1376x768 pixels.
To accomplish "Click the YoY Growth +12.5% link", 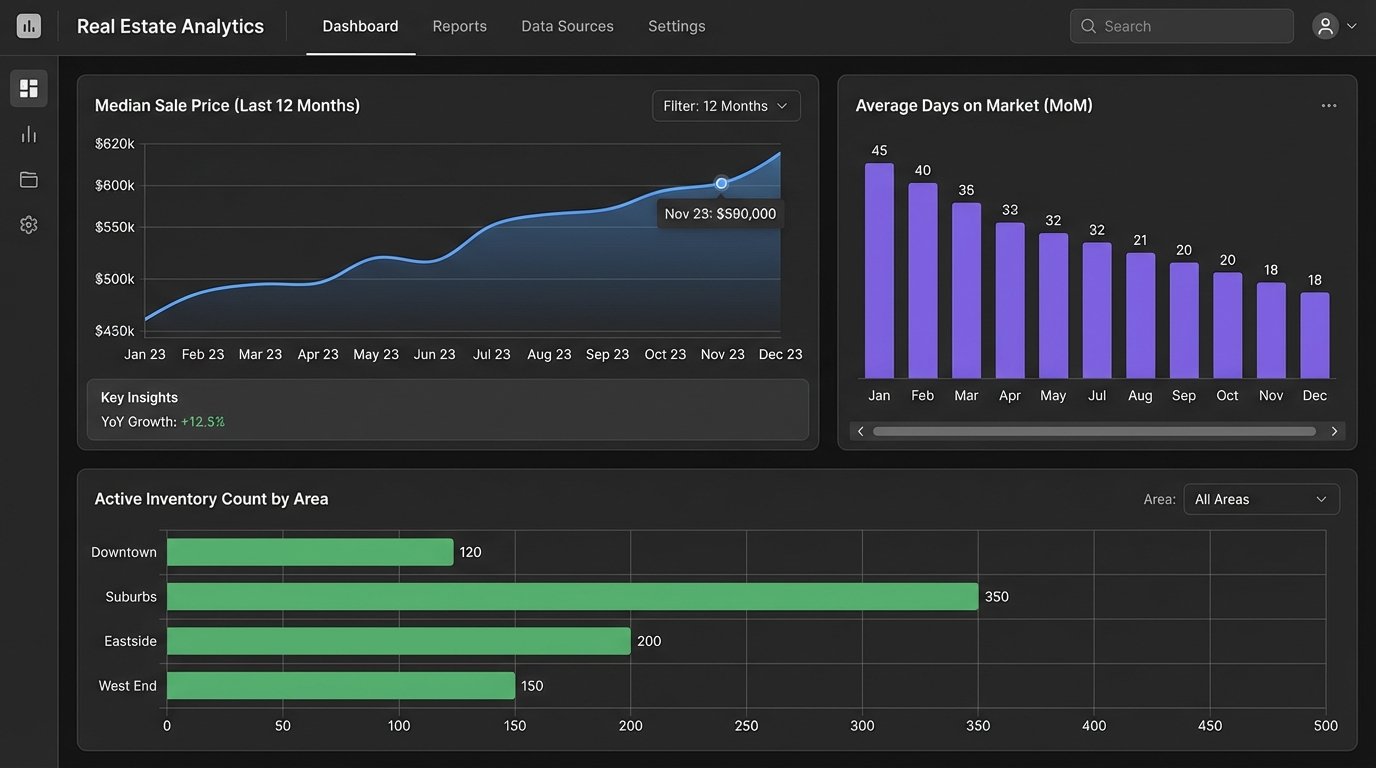I will pyautogui.click(x=202, y=421).
